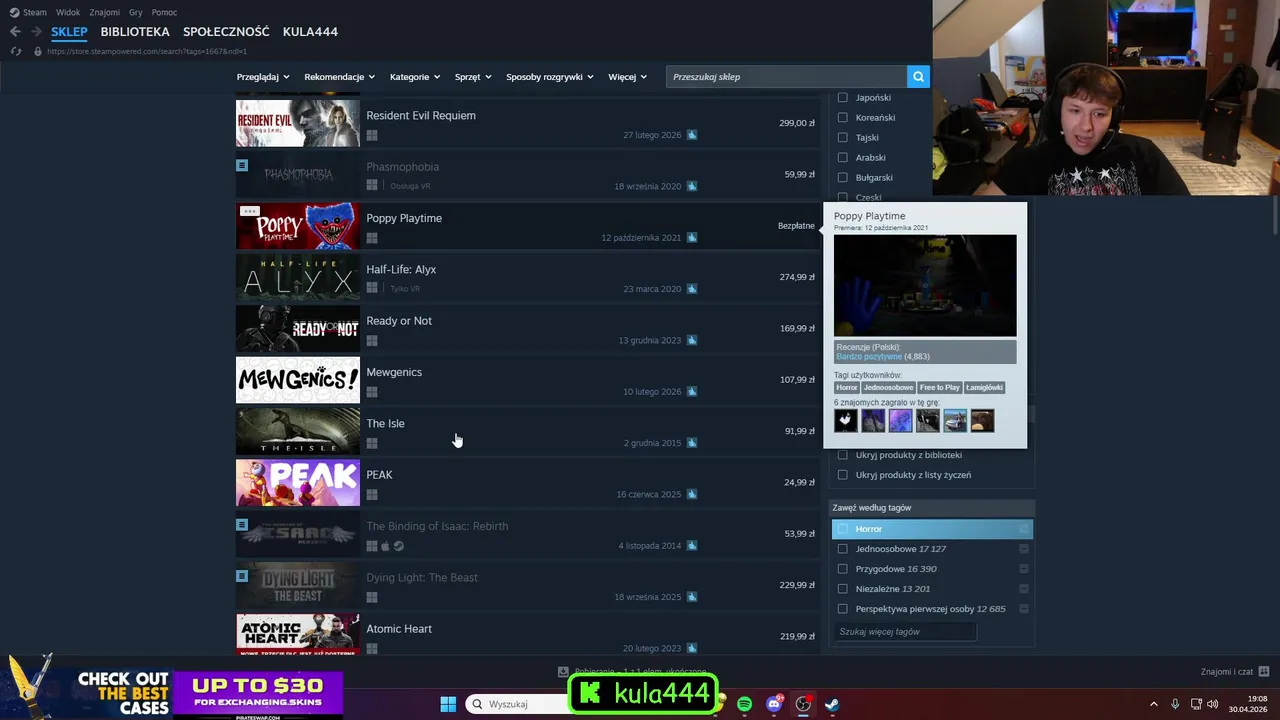Expand the Sposoby rozgrywki dropdown

[x=550, y=77]
